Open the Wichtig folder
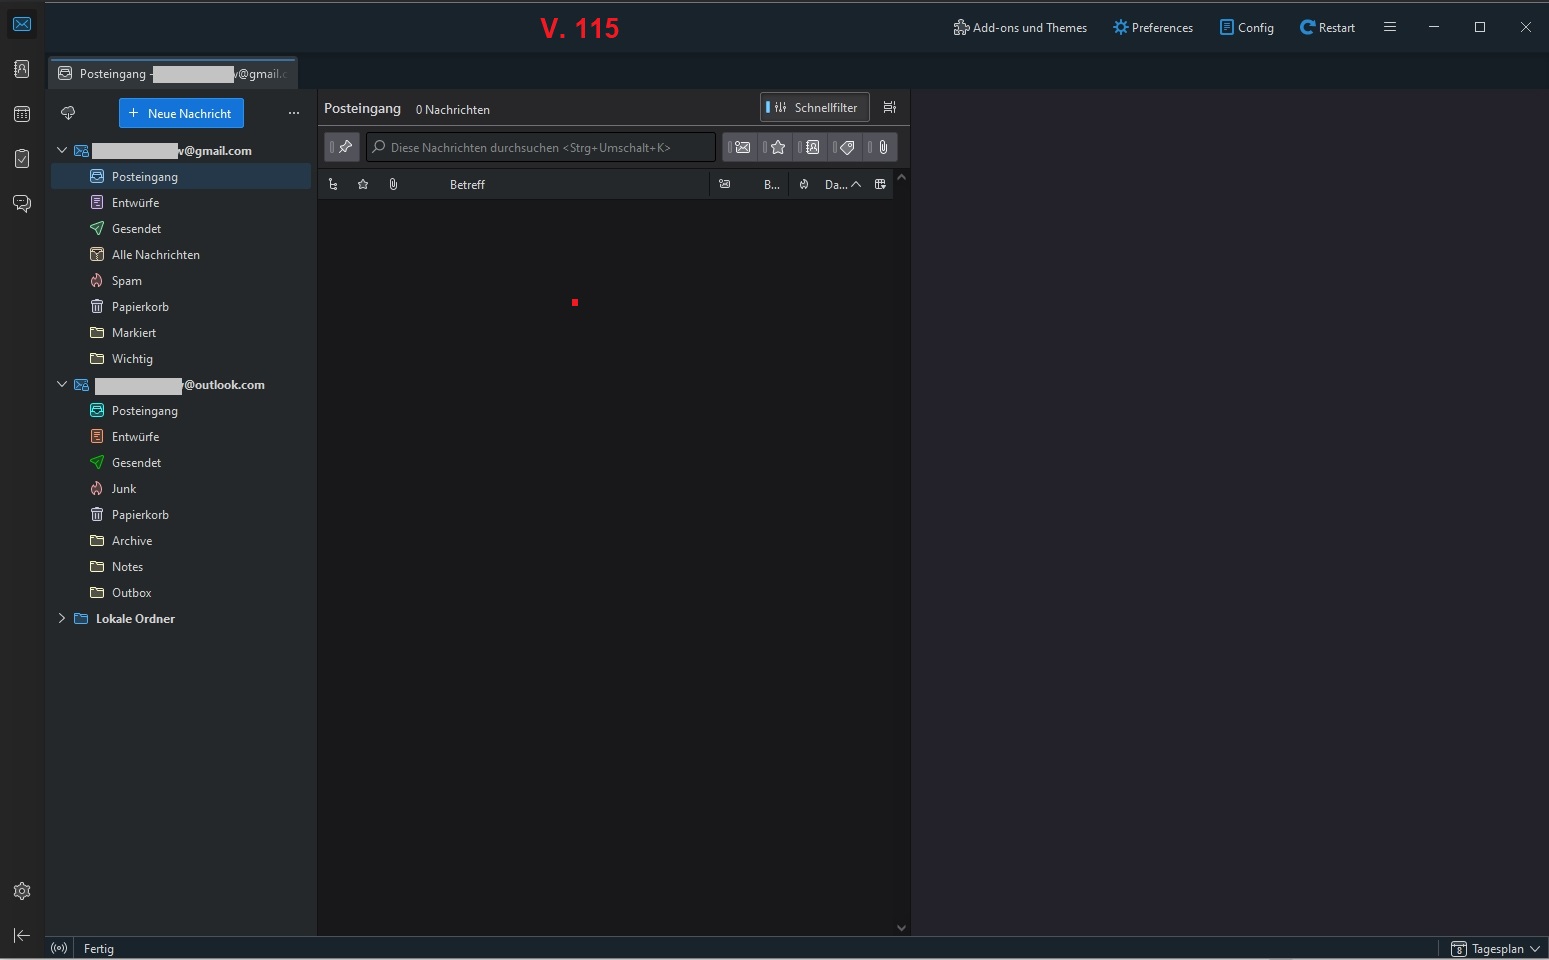 click(181, 358)
